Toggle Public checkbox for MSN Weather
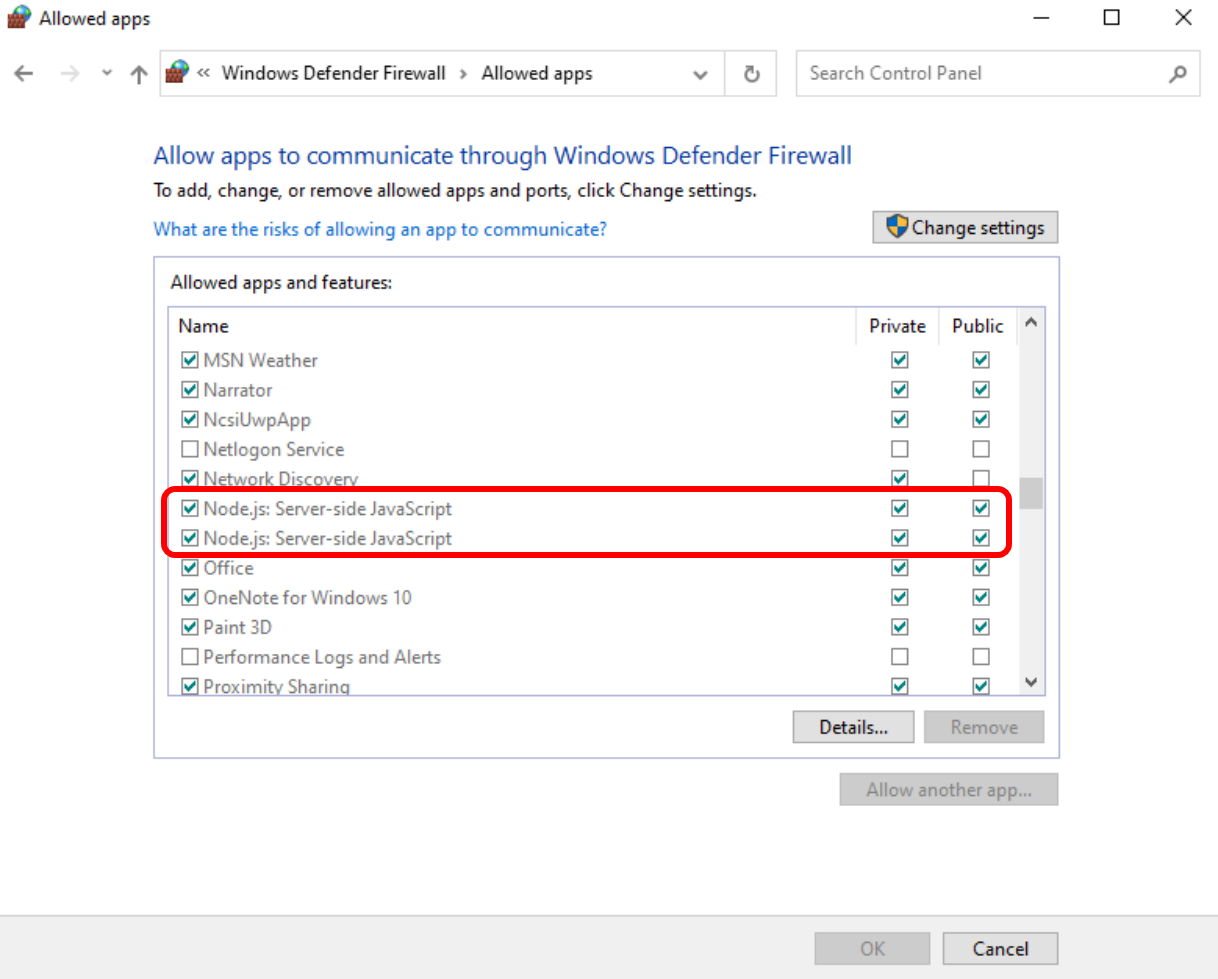The width and height of the screenshot is (1218, 979). click(981, 360)
